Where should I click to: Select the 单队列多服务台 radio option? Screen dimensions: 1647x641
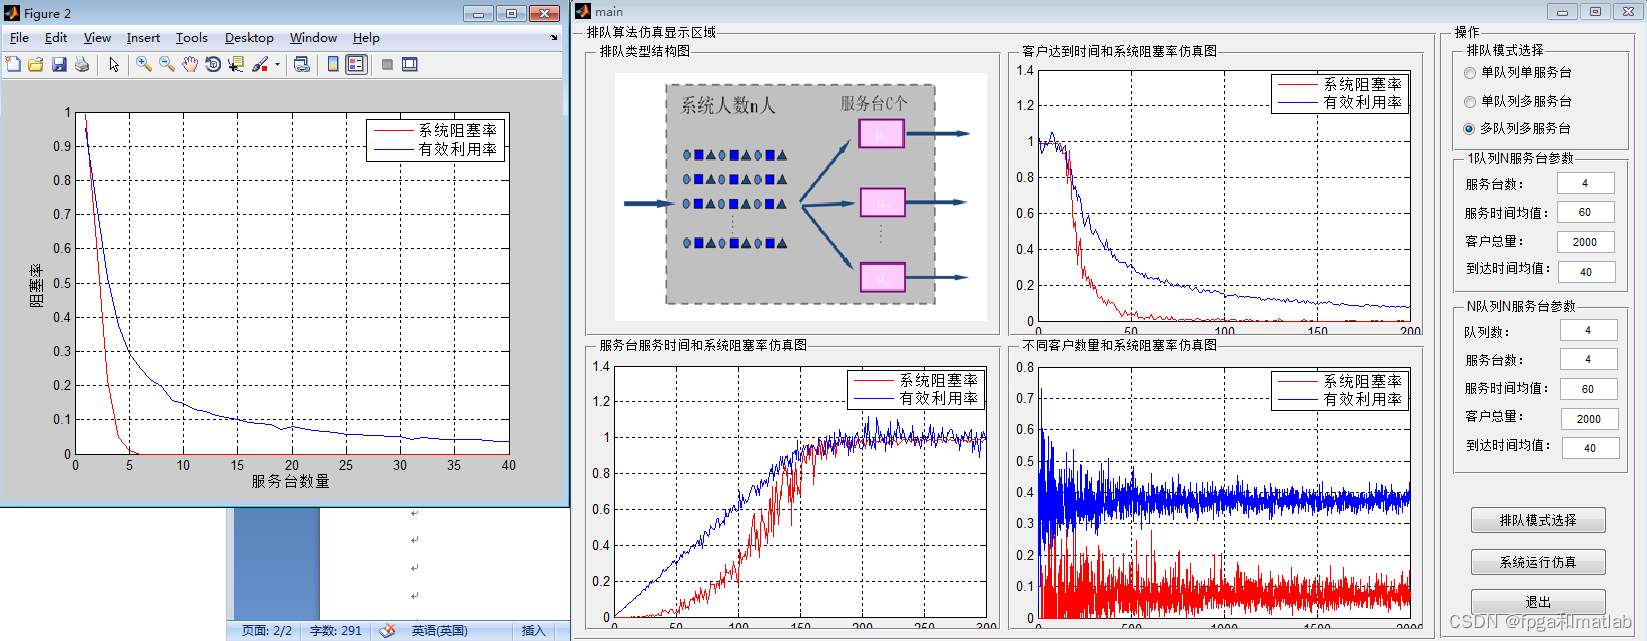click(1517, 102)
